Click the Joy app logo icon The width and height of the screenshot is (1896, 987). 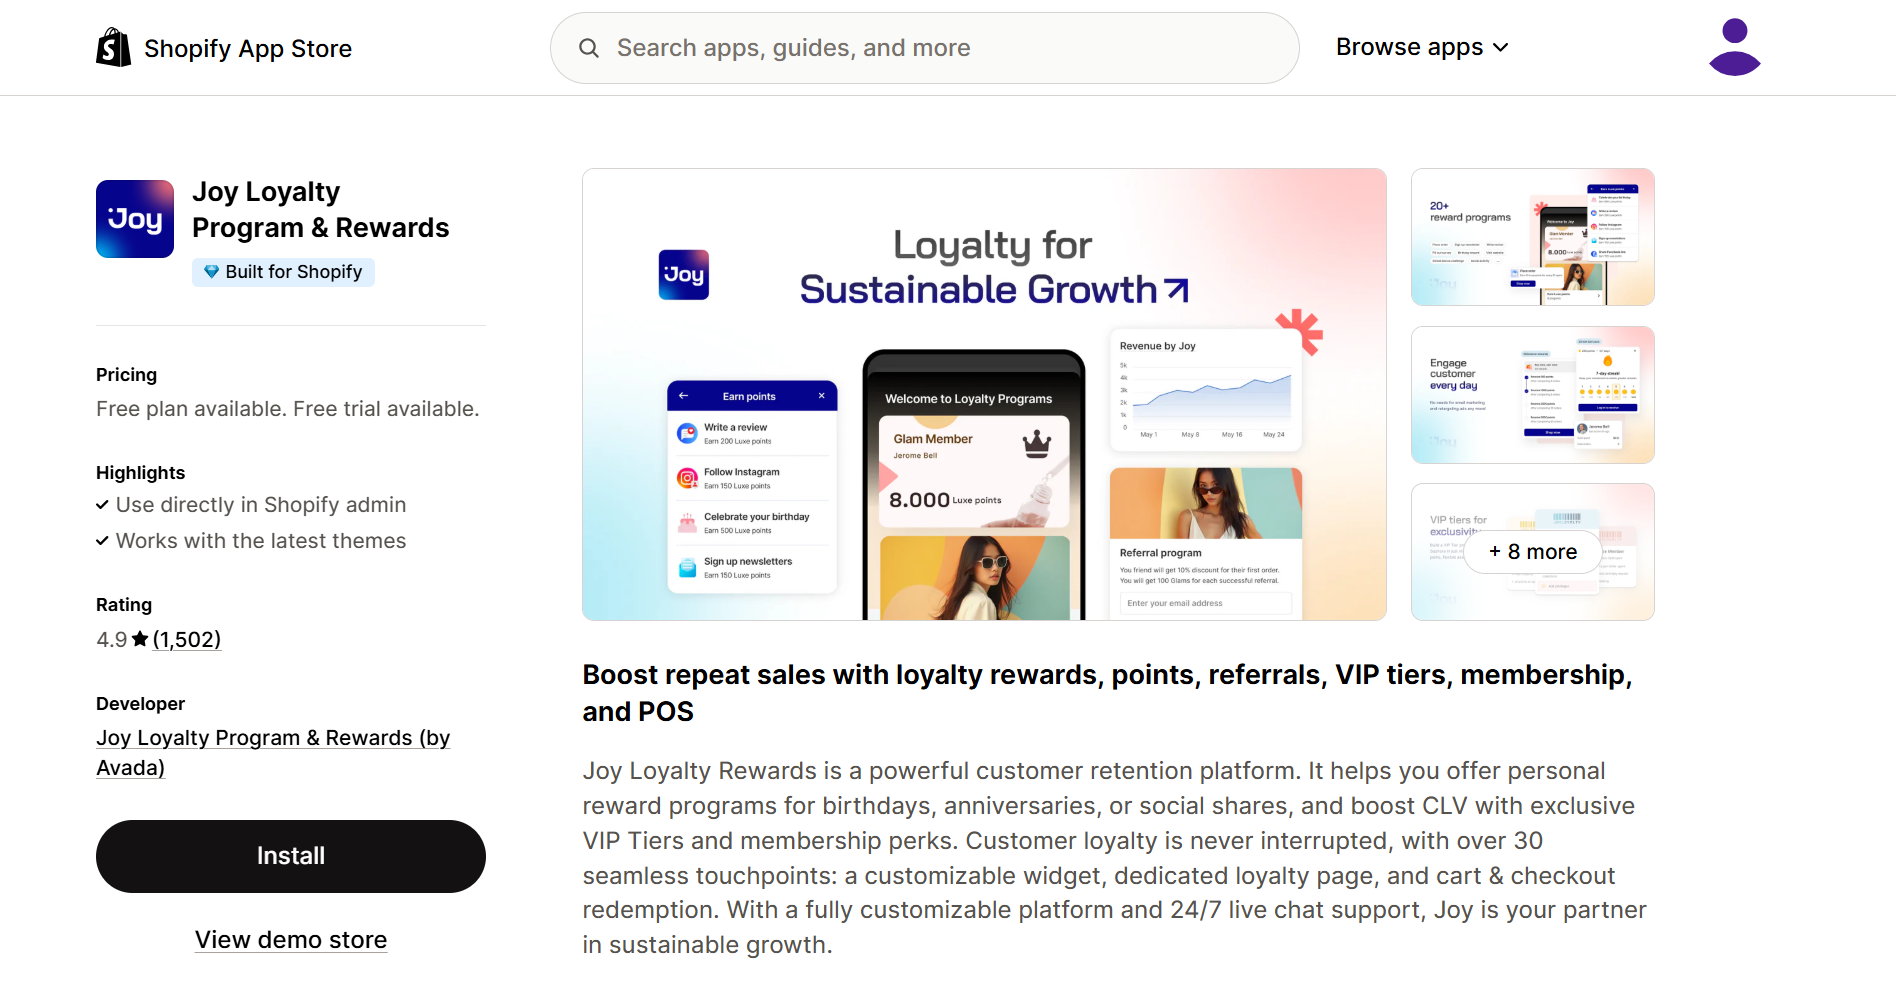pyautogui.click(x=135, y=219)
